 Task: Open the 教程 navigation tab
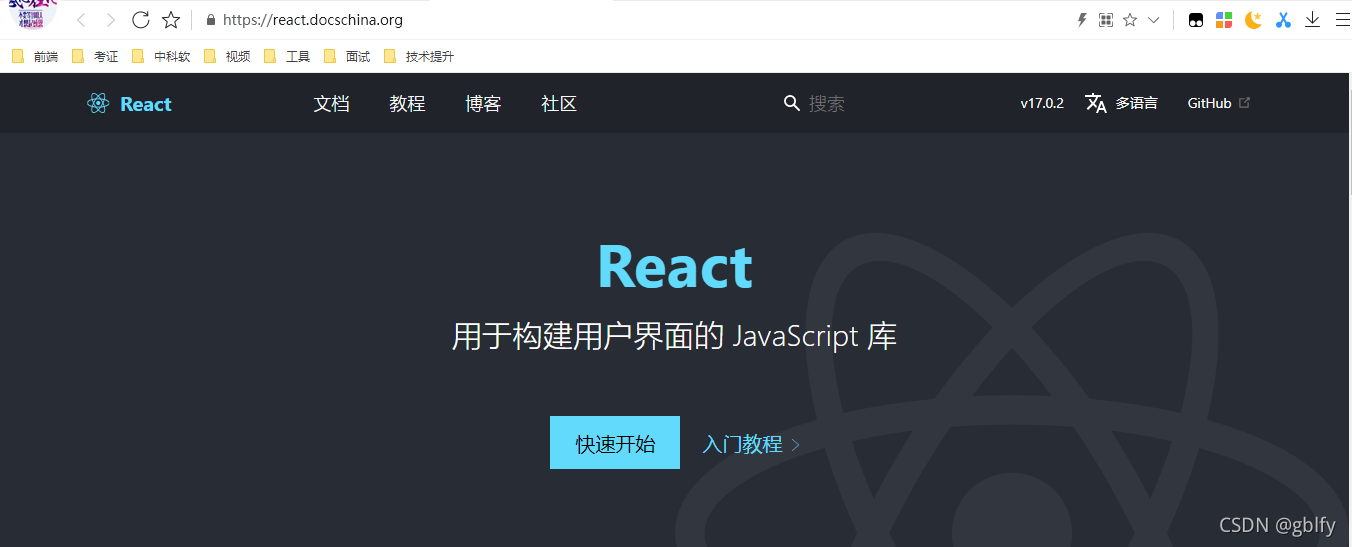pyautogui.click(x=408, y=104)
